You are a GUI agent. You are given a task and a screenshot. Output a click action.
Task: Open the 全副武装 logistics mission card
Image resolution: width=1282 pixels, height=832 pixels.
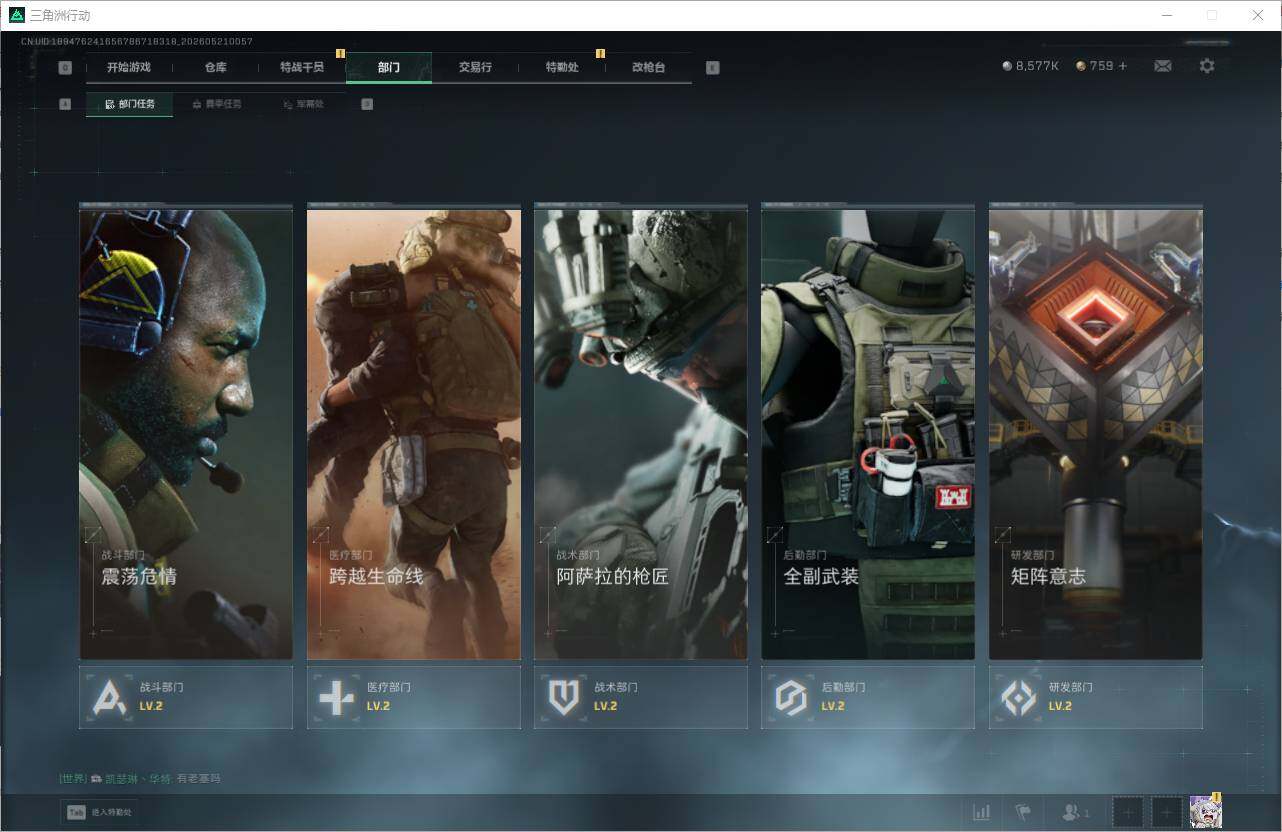click(x=868, y=433)
